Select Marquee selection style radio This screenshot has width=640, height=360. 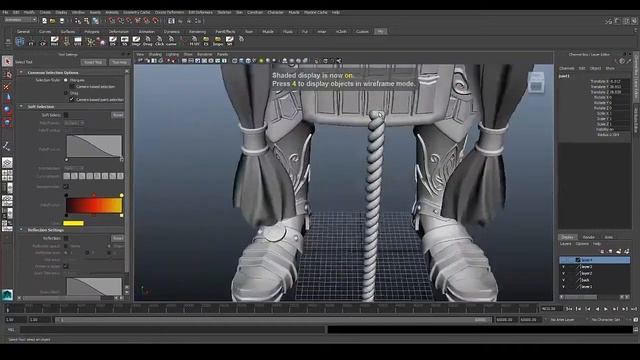(x=66, y=80)
